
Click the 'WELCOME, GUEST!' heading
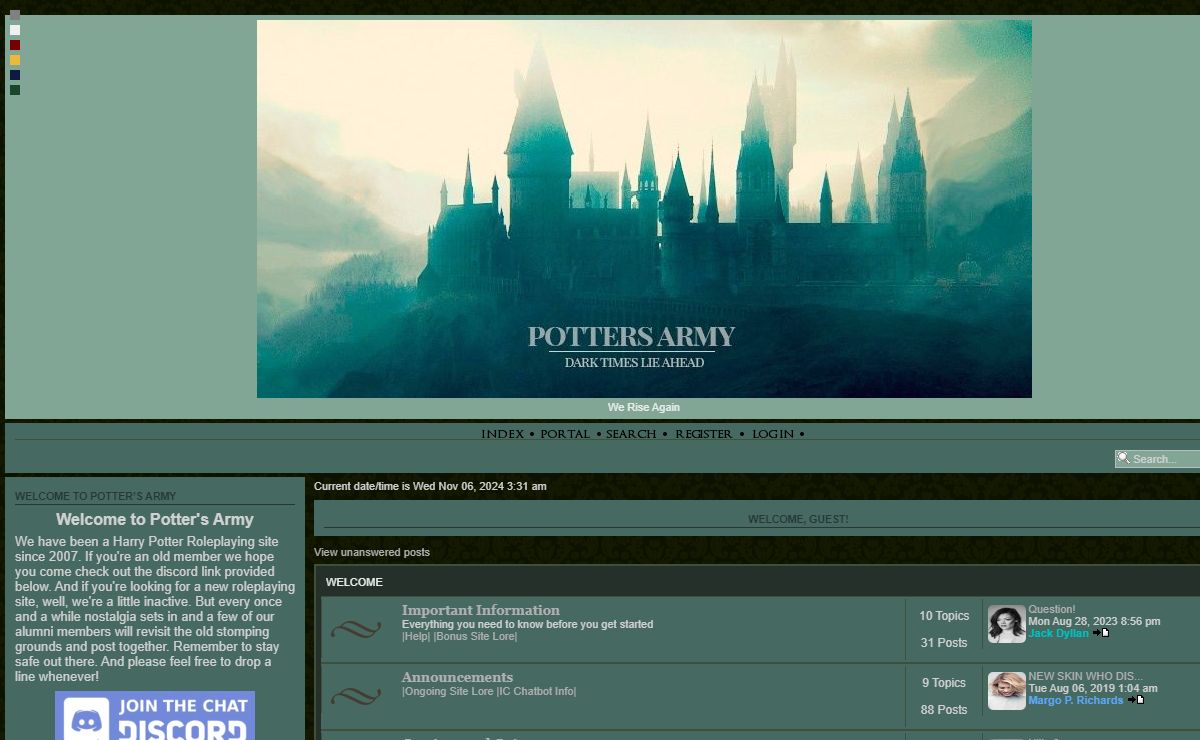(x=798, y=519)
